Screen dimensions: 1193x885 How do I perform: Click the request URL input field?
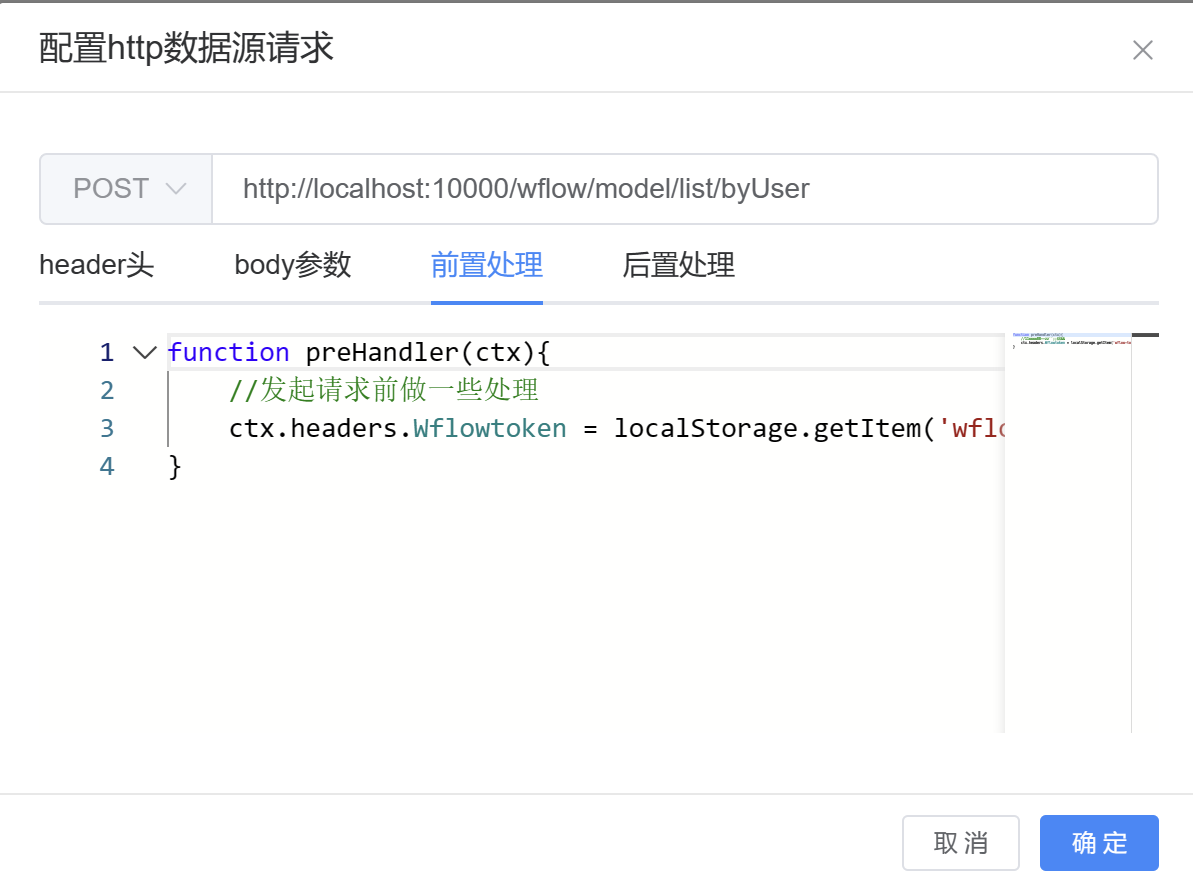pyautogui.click(x=685, y=189)
